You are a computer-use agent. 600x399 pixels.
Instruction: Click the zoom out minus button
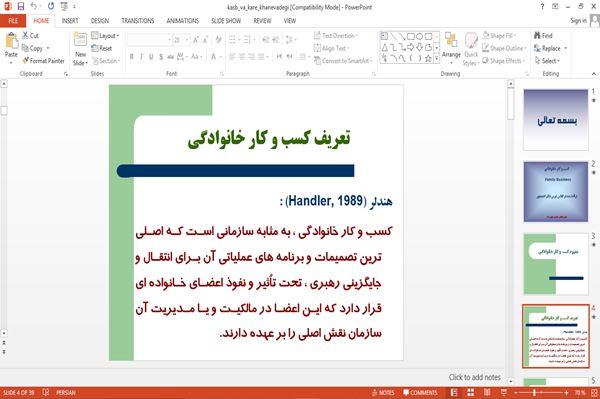tap(515, 392)
